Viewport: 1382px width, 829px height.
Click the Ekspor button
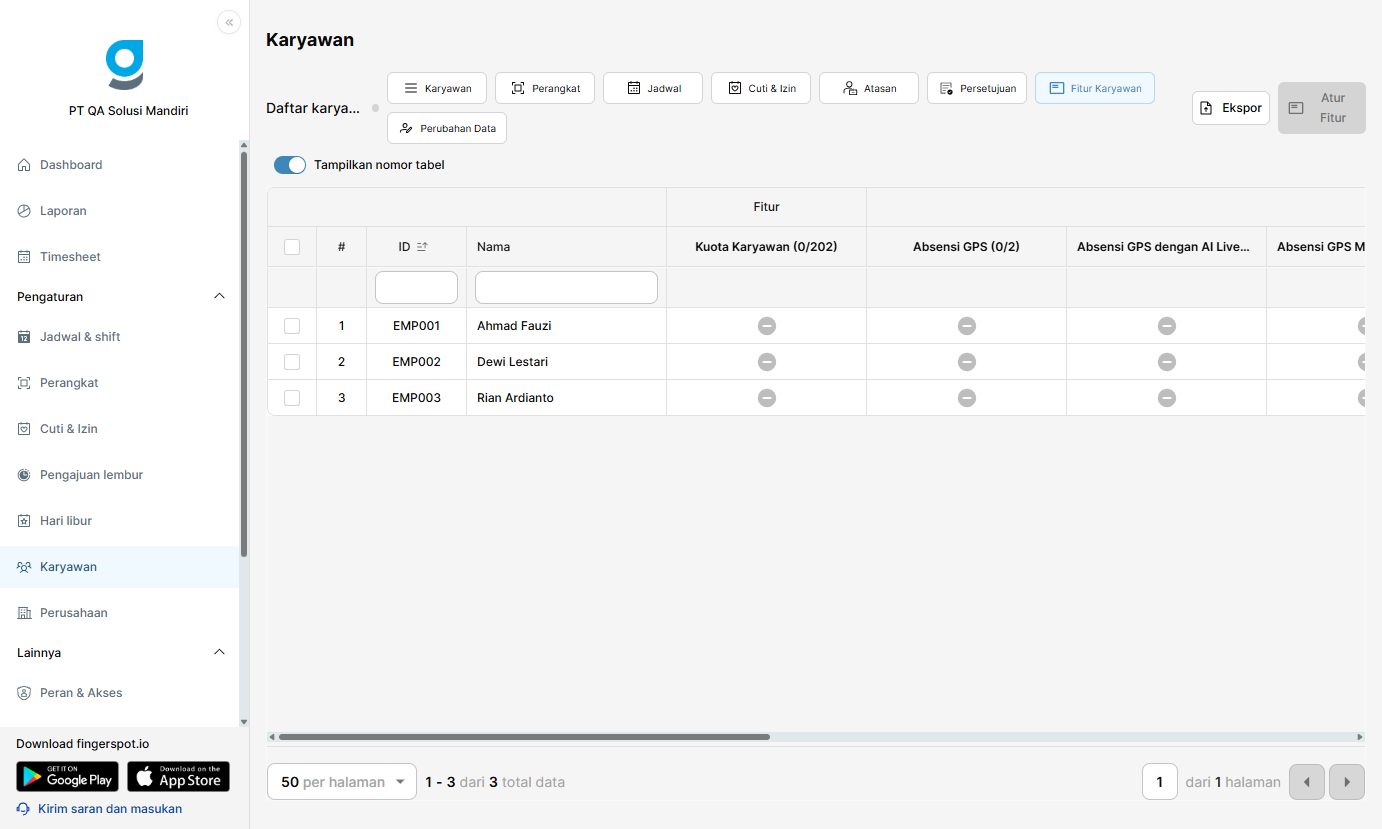pos(1231,108)
